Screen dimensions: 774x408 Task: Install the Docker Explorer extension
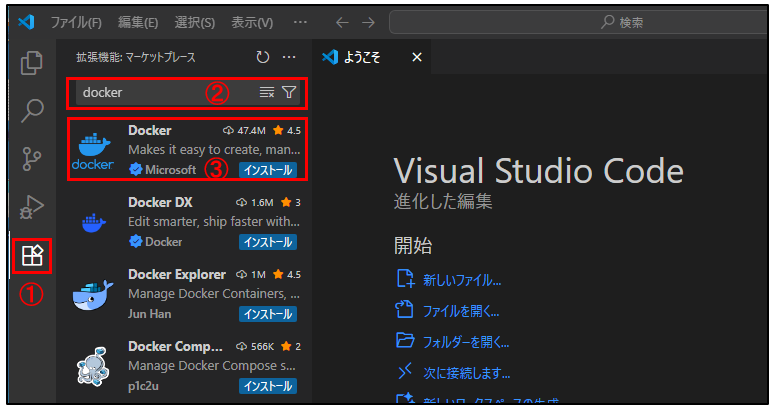tap(268, 314)
